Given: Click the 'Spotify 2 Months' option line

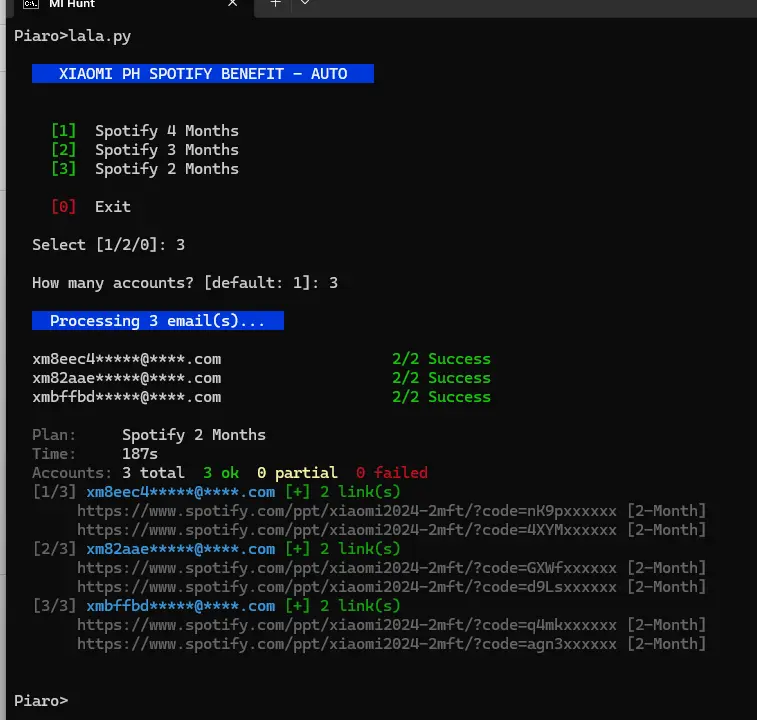Looking at the screenshot, I should pos(145,169).
